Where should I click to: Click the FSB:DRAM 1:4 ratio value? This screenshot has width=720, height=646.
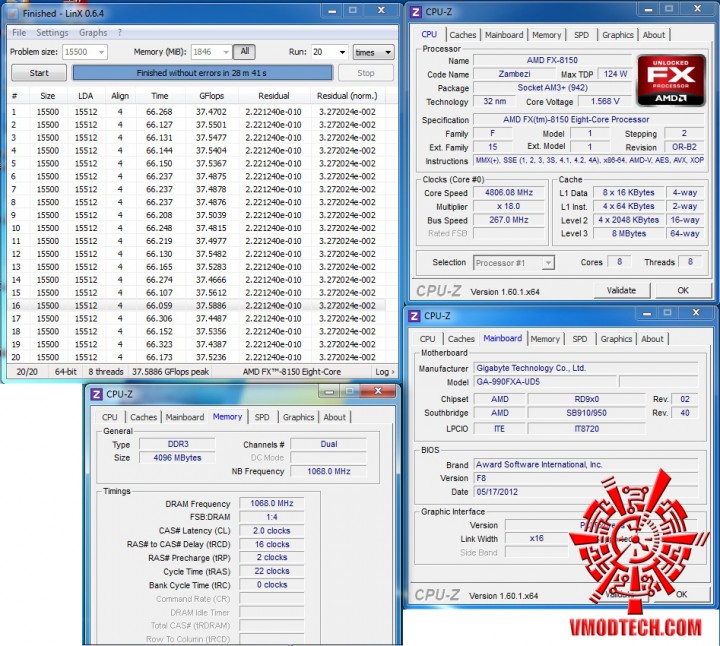pos(272,517)
